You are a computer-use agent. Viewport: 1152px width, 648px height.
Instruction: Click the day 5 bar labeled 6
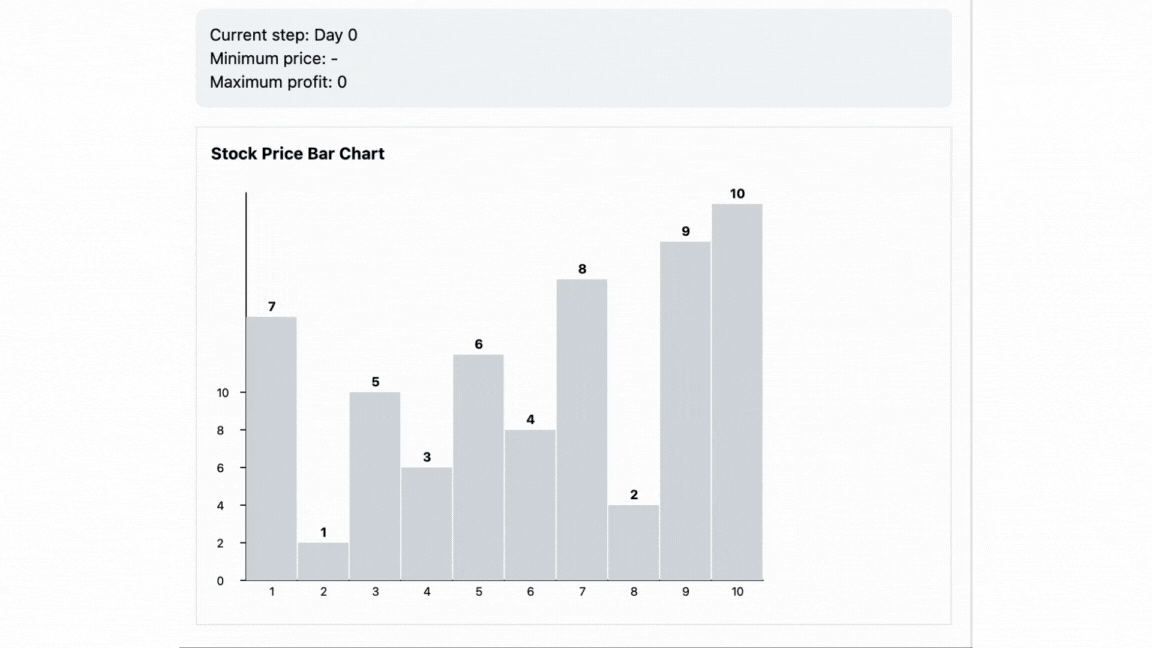(478, 467)
